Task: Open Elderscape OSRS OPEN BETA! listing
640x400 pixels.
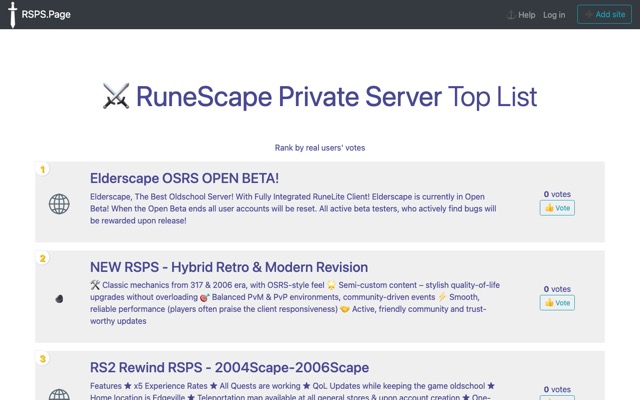Action: click(184, 178)
